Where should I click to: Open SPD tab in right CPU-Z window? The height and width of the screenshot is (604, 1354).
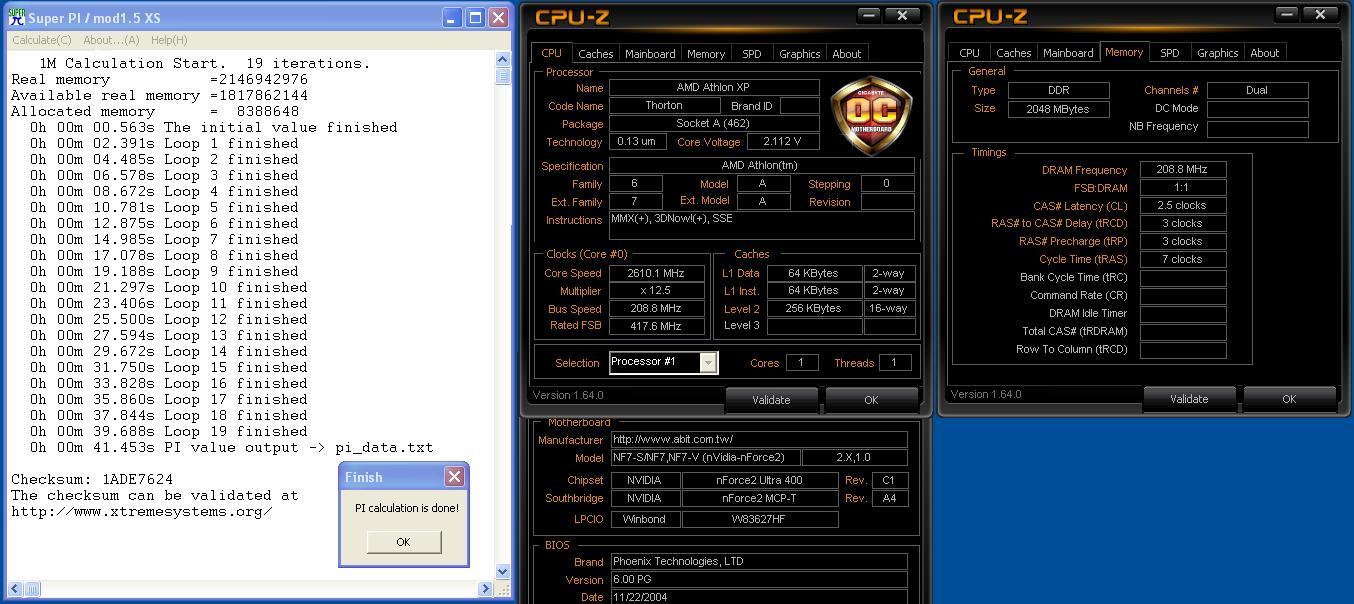tap(1170, 53)
